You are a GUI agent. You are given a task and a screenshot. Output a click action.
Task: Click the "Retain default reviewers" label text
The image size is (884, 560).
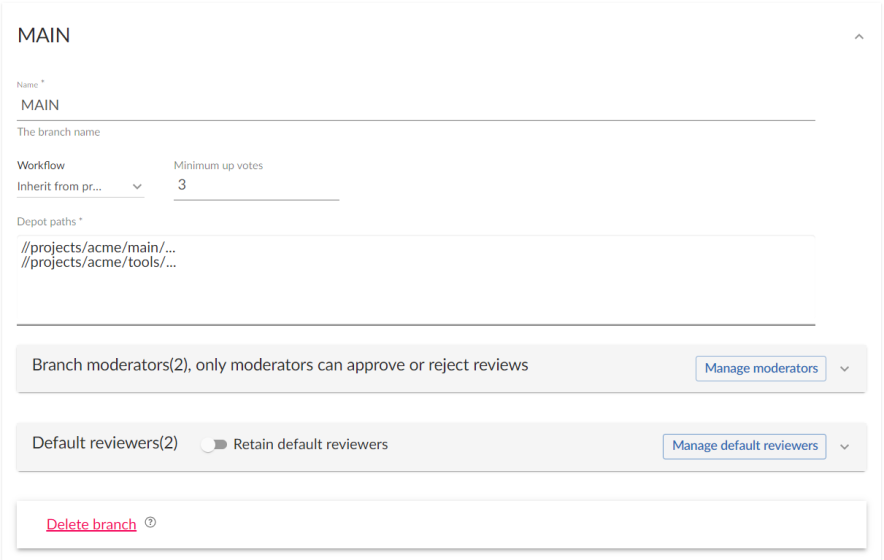pyautogui.click(x=310, y=444)
